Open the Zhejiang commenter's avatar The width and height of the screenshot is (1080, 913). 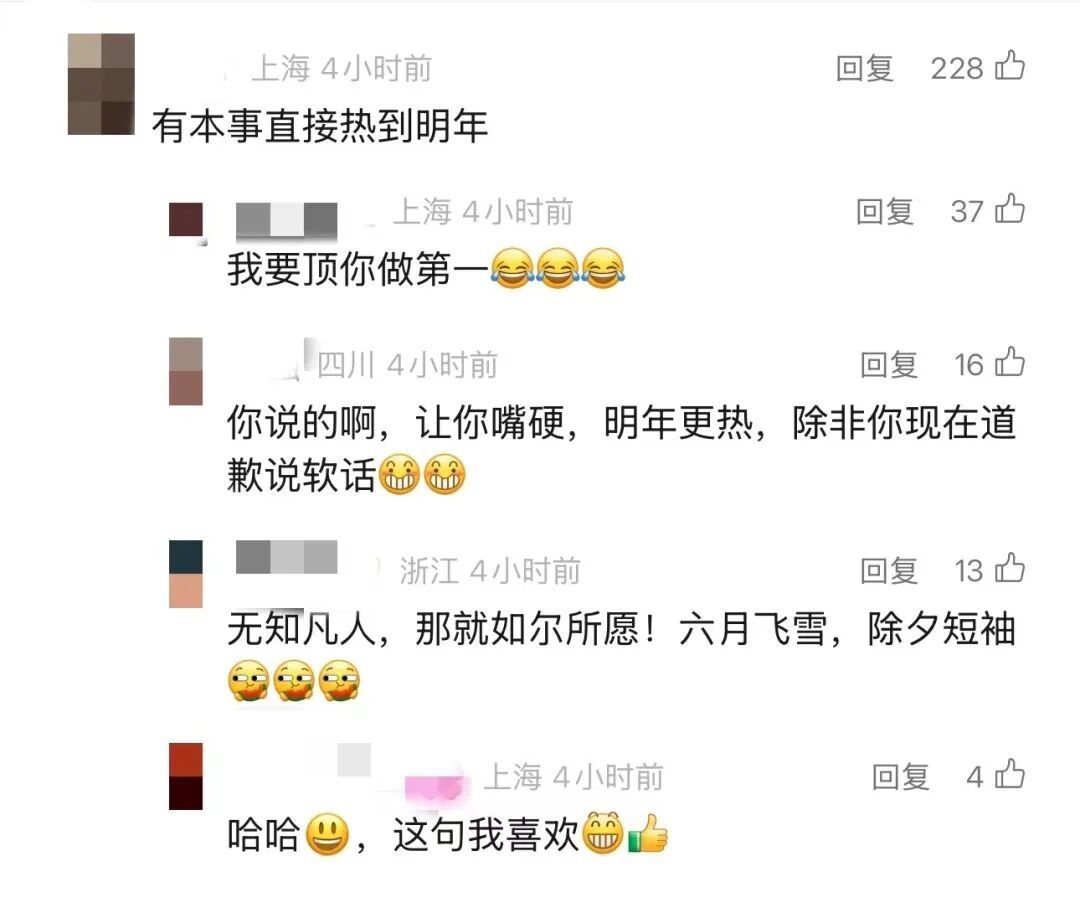click(186, 574)
